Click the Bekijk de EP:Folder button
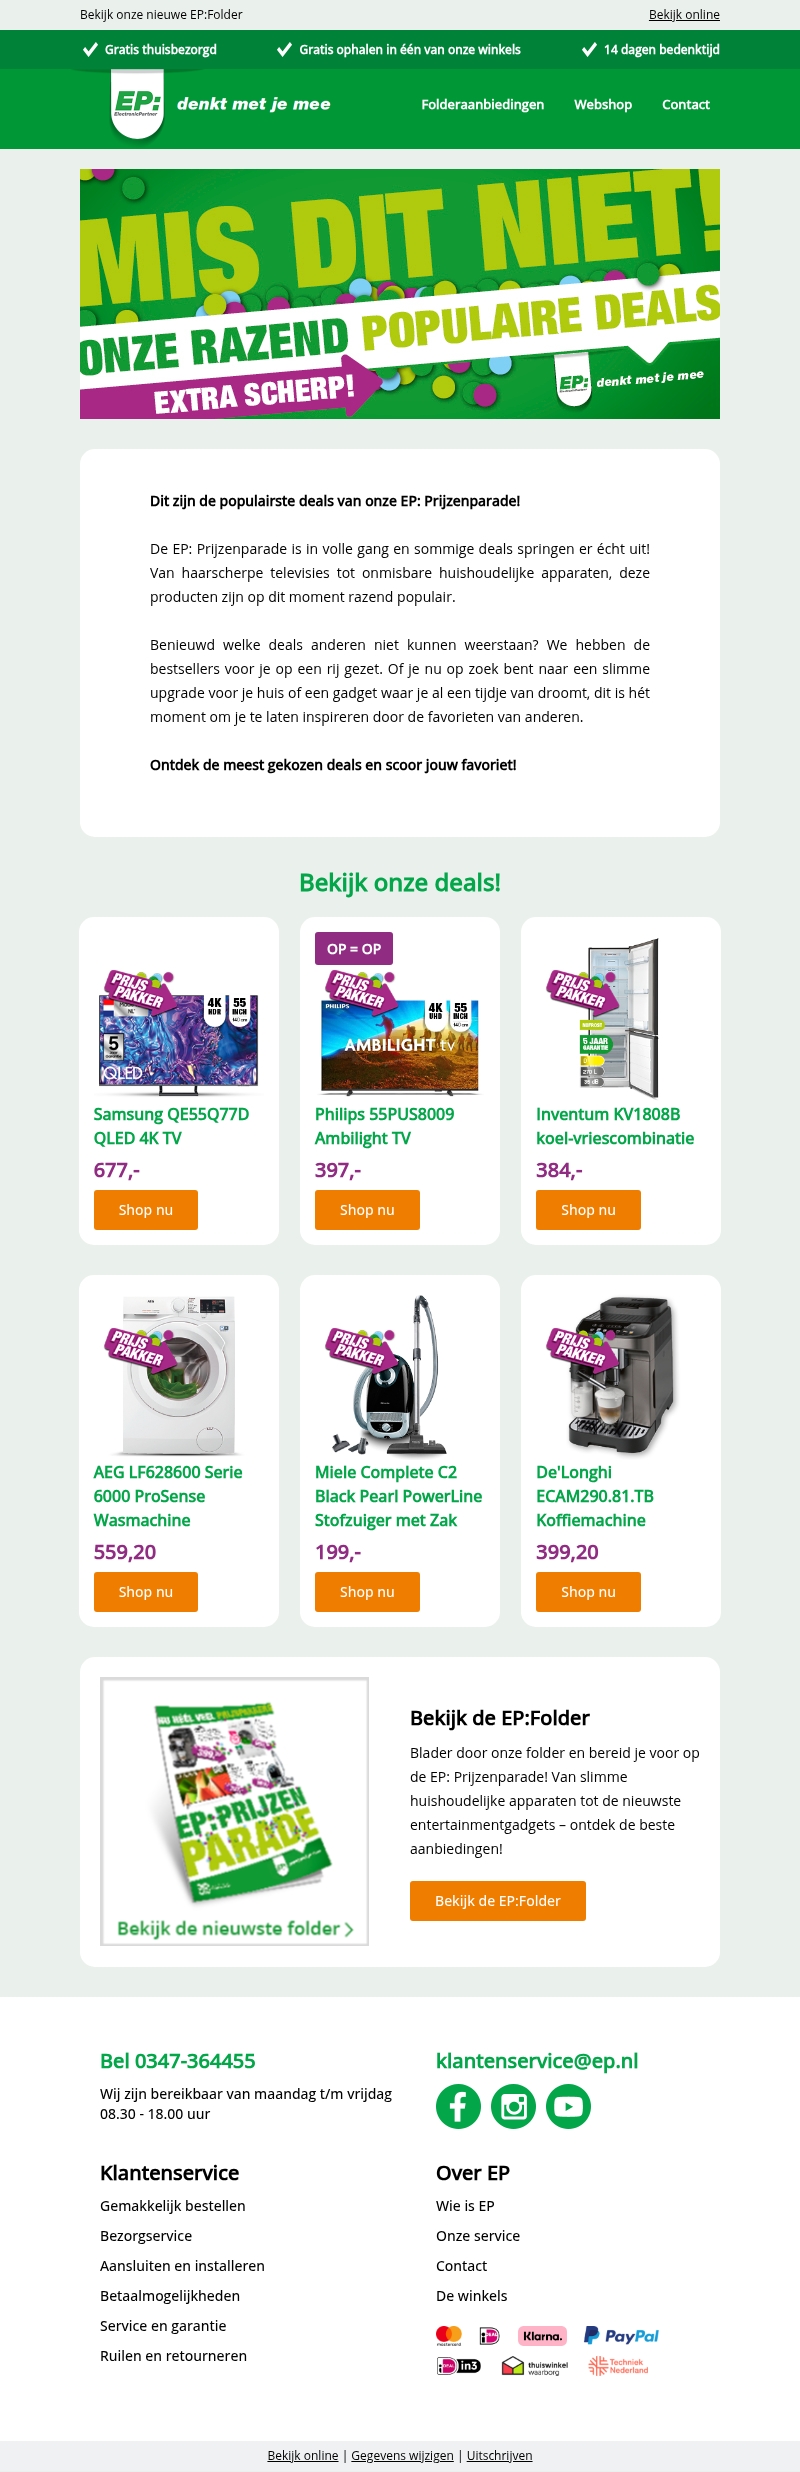 [498, 1901]
